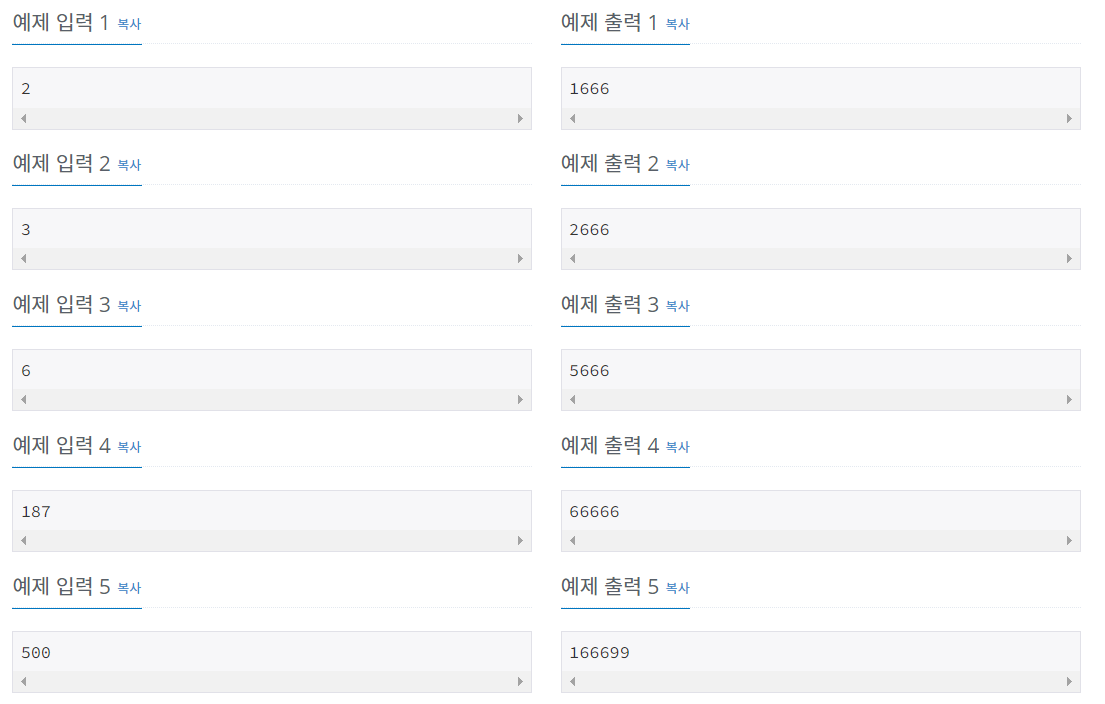Click inside the box showing the value 166699
1105x704 pixels.
[x=820, y=652]
